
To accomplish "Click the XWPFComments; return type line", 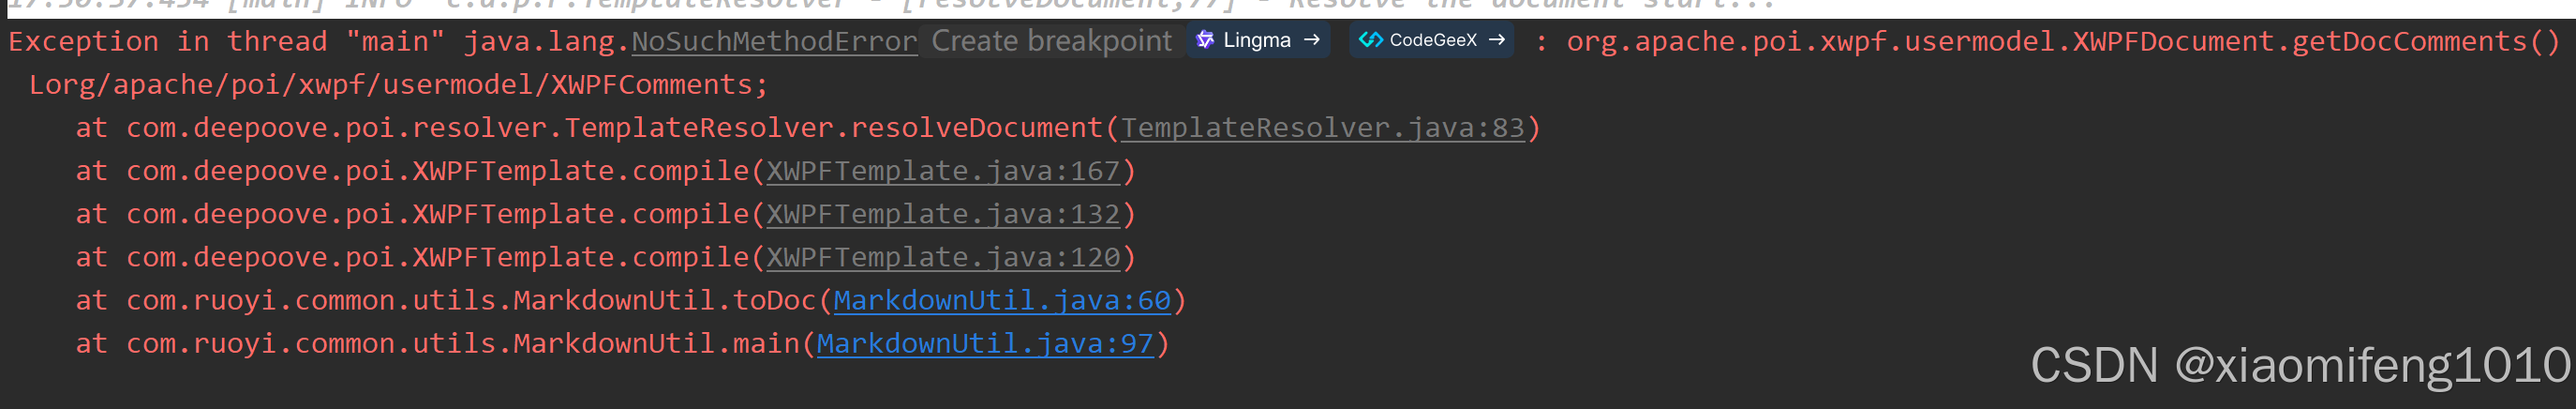I will 399,85.
